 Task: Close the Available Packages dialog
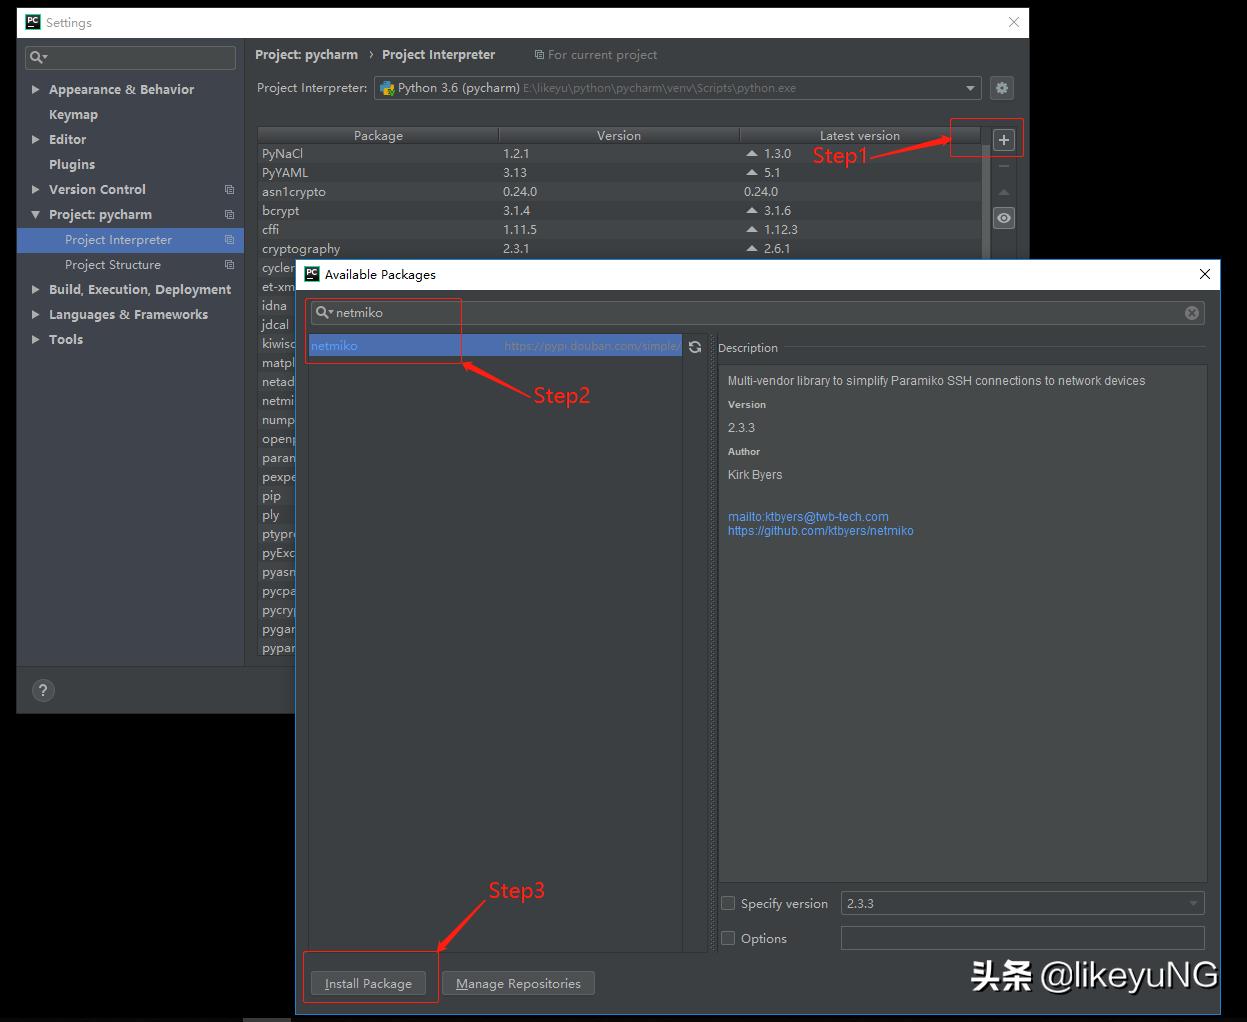pyautogui.click(x=1205, y=274)
